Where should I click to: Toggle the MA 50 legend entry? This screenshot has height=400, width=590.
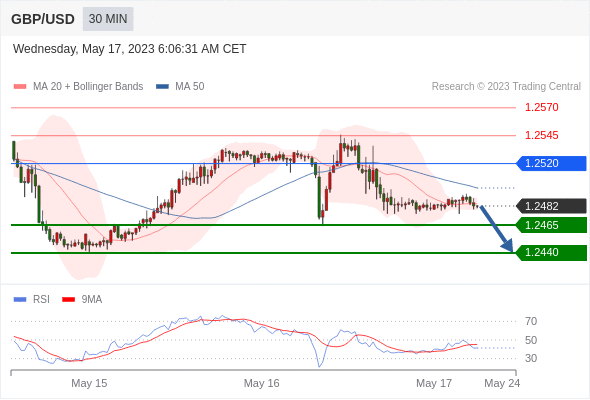coord(180,87)
